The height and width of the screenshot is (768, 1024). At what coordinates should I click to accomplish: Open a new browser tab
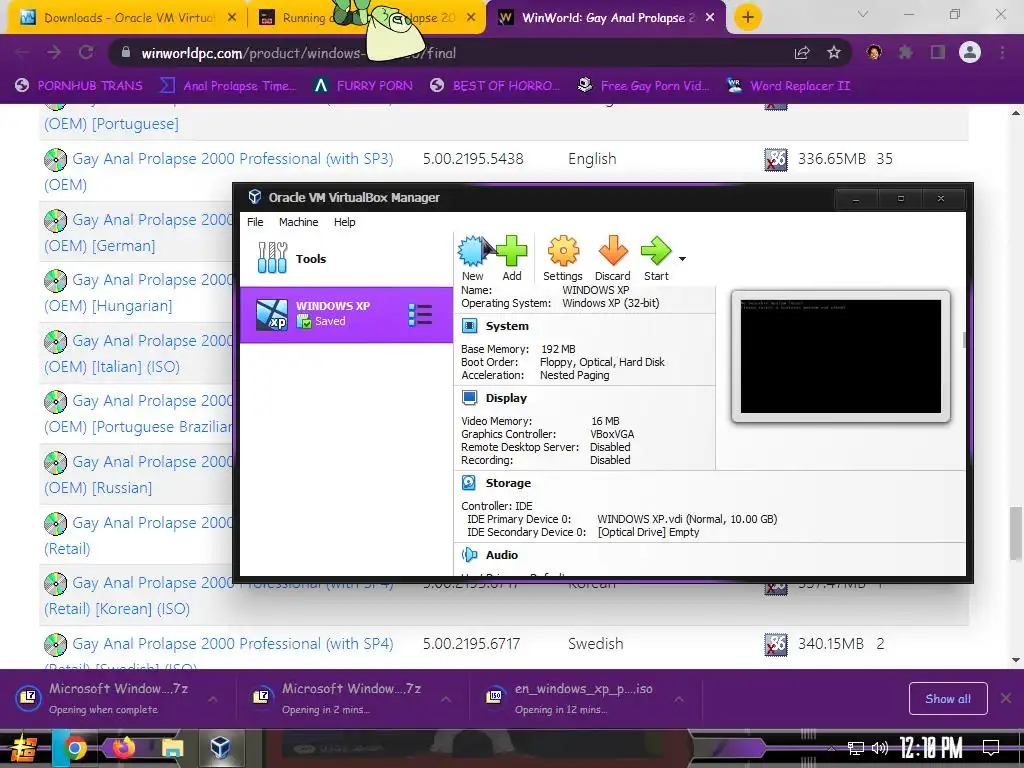coord(748,18)
